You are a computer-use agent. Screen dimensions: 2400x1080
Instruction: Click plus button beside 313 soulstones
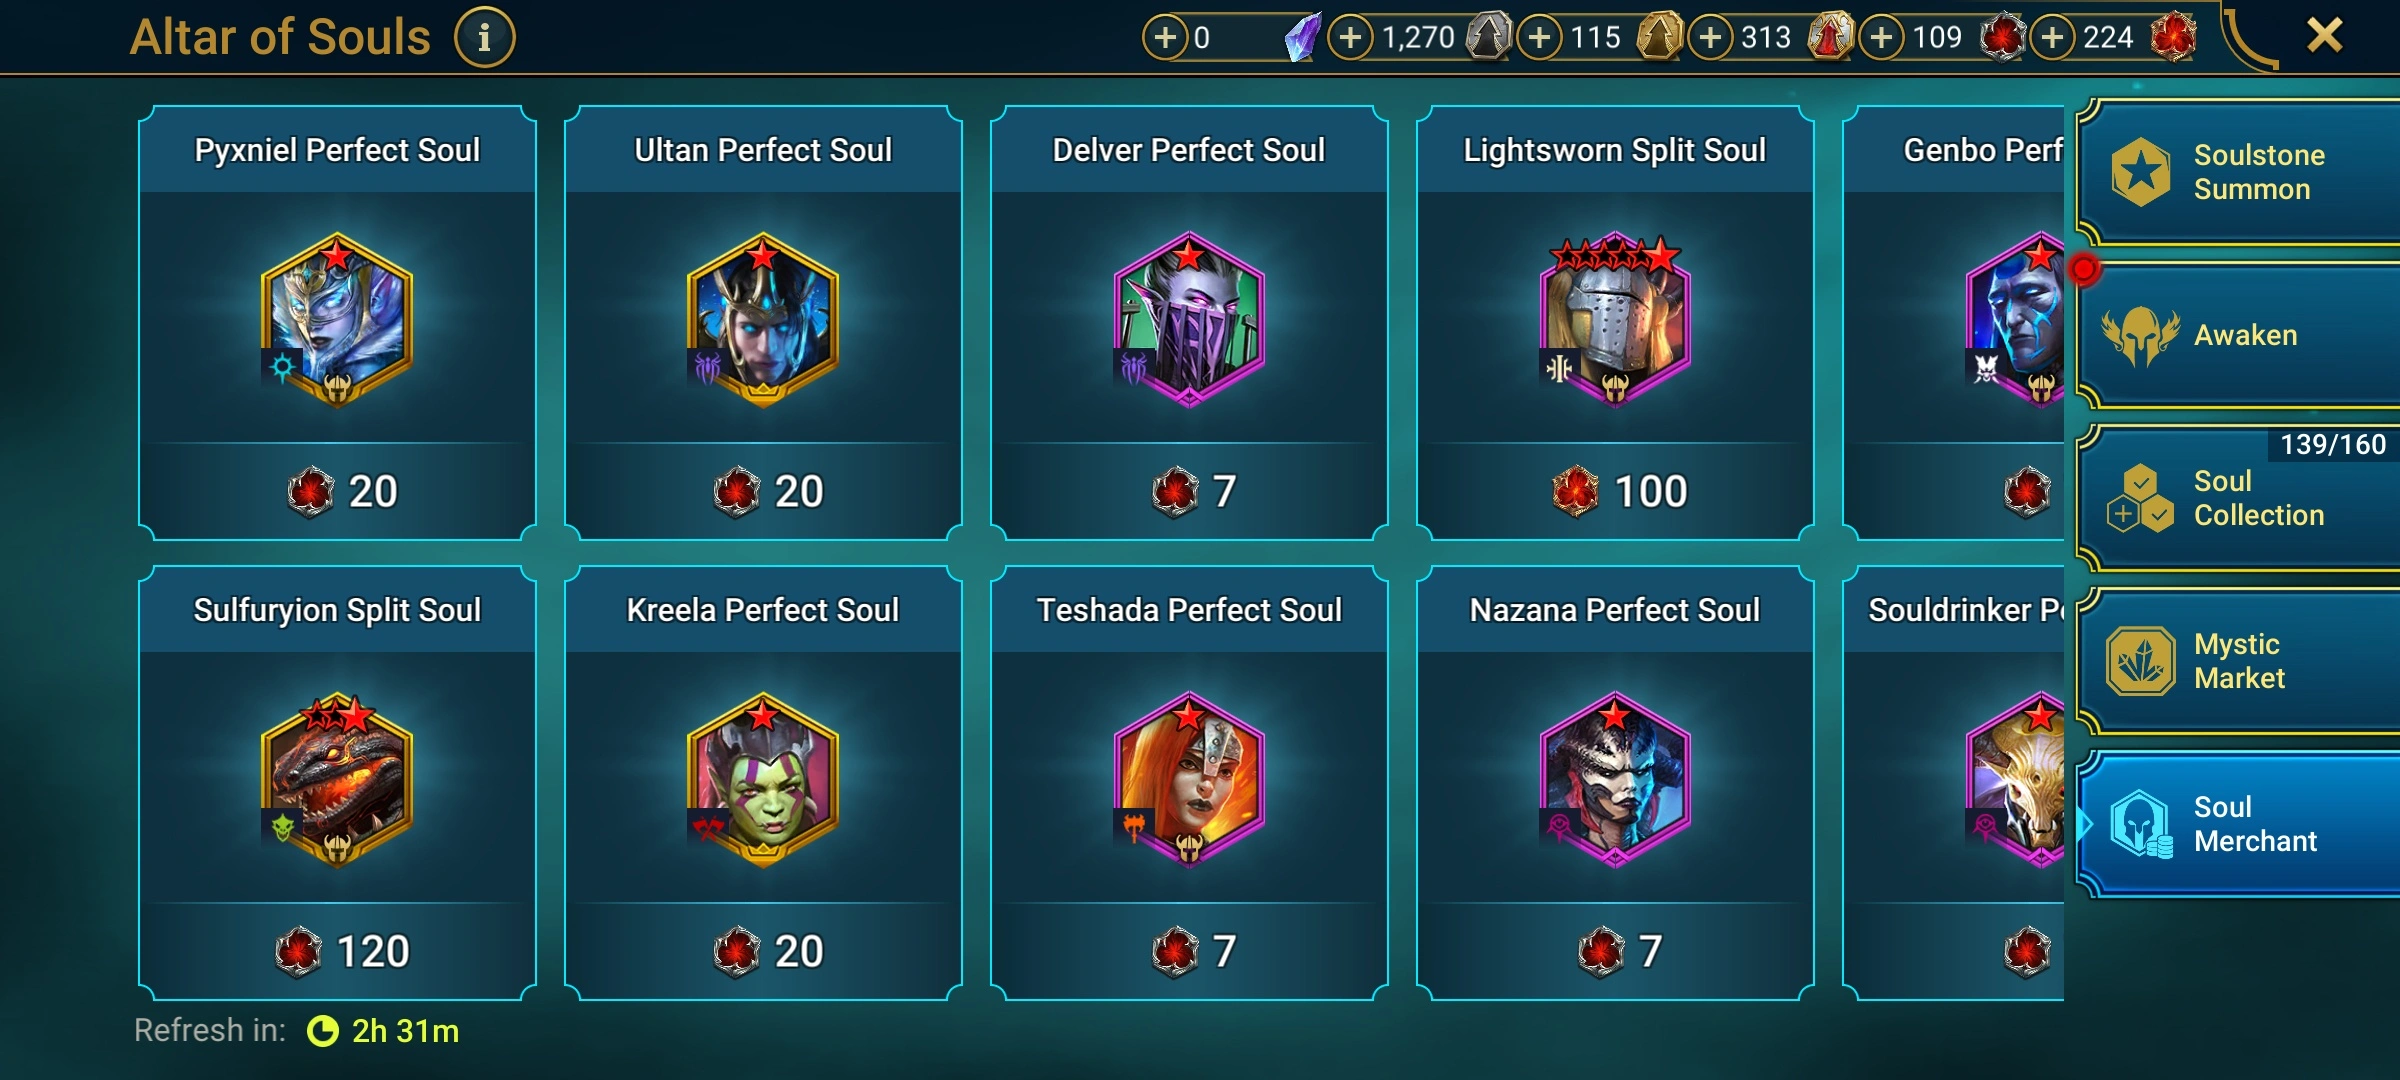point(1711,38)
